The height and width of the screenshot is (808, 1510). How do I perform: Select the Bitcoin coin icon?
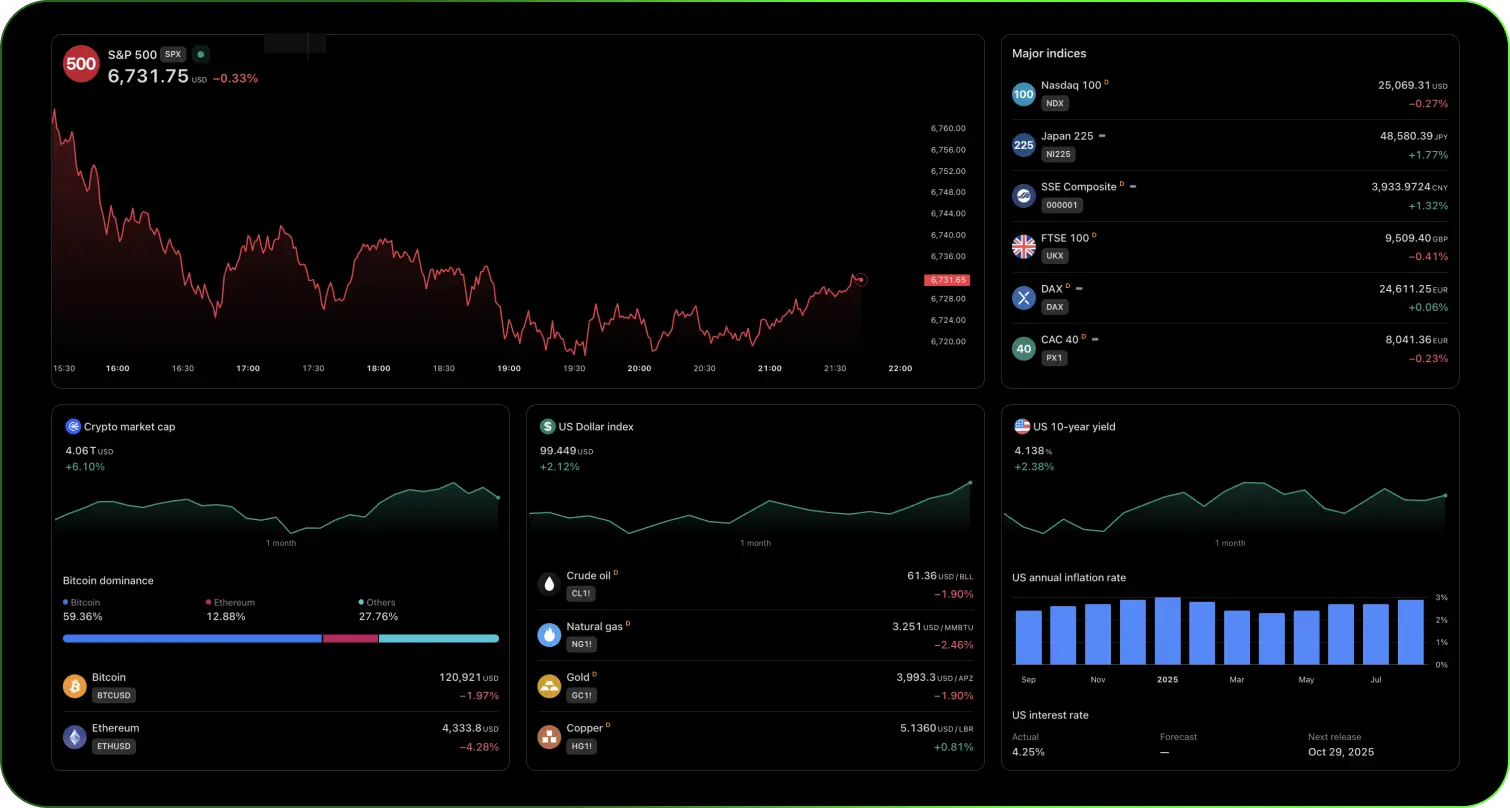(x=75, y=686)
